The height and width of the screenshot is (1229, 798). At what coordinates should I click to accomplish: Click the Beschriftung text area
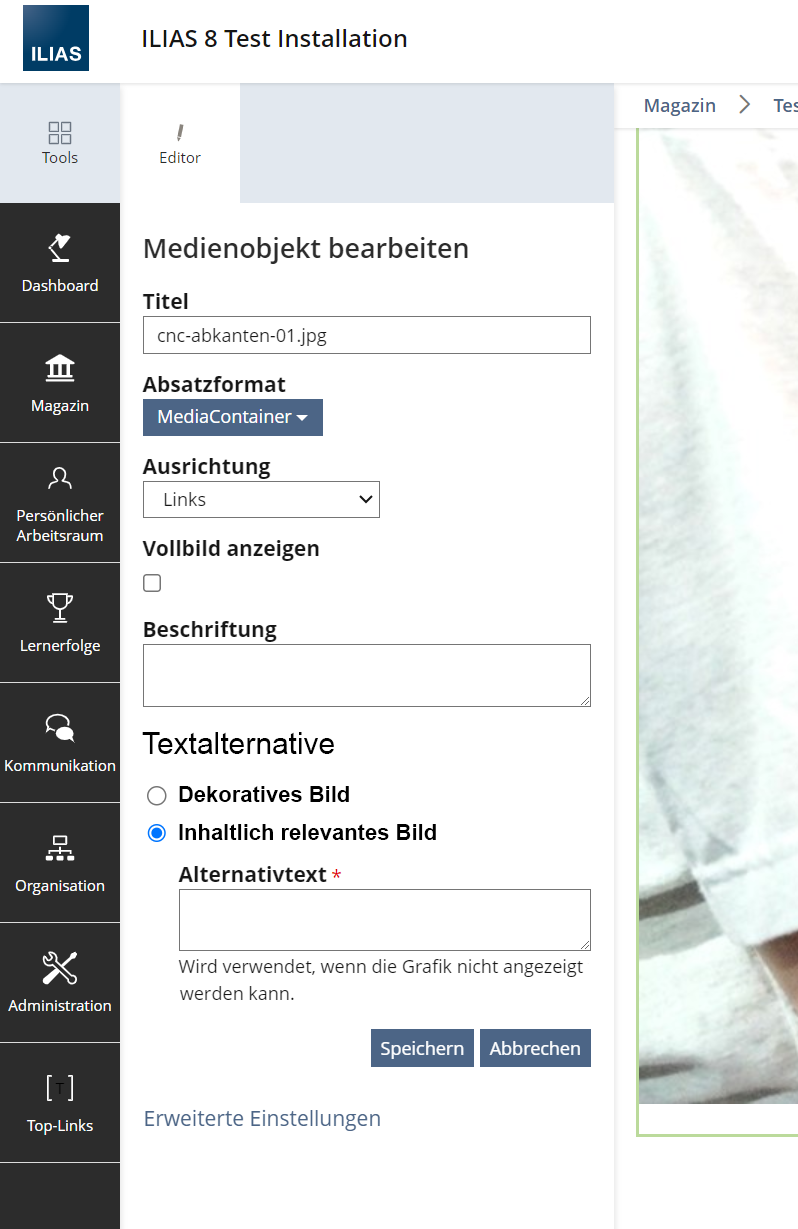click(x=367, y=675)
